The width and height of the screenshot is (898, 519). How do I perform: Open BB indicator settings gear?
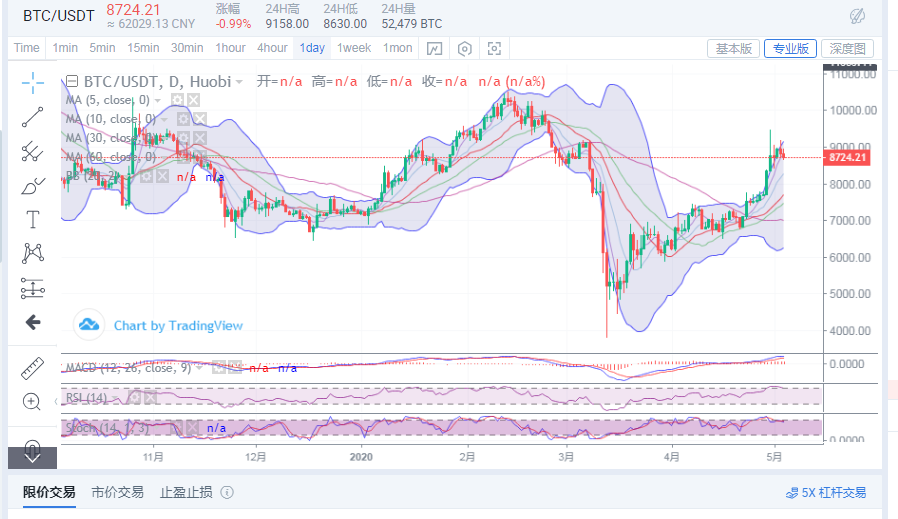tap(147, 176)
